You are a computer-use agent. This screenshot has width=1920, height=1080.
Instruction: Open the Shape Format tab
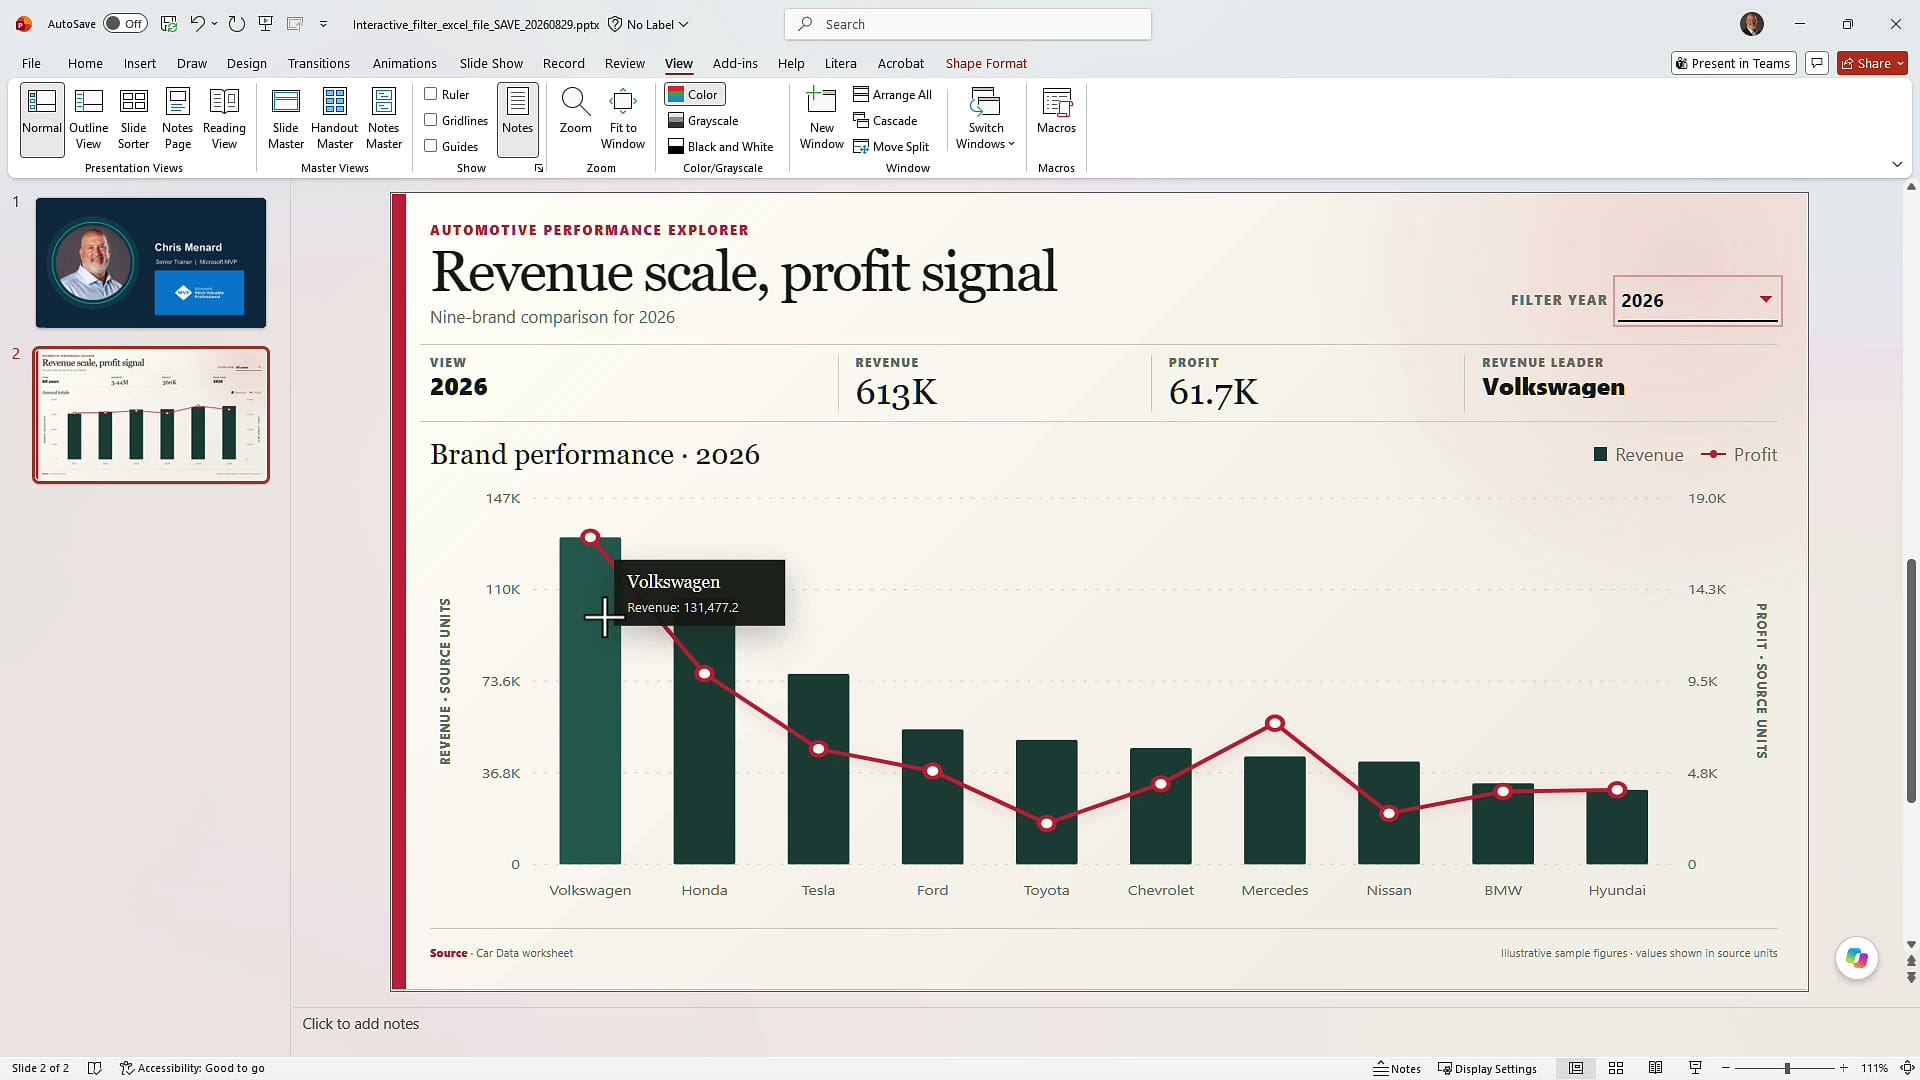click(986, 63)
